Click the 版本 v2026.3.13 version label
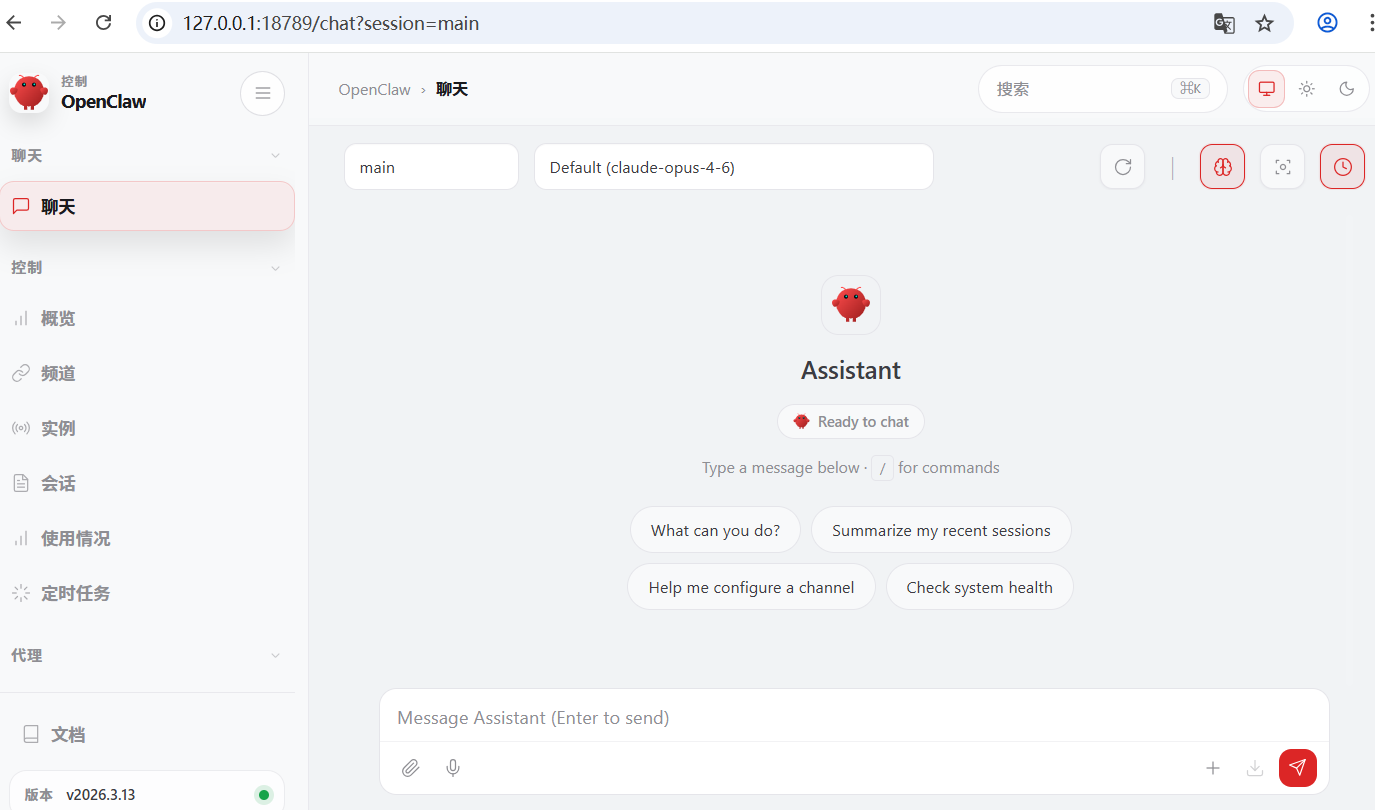 click(x=80, y=795)
